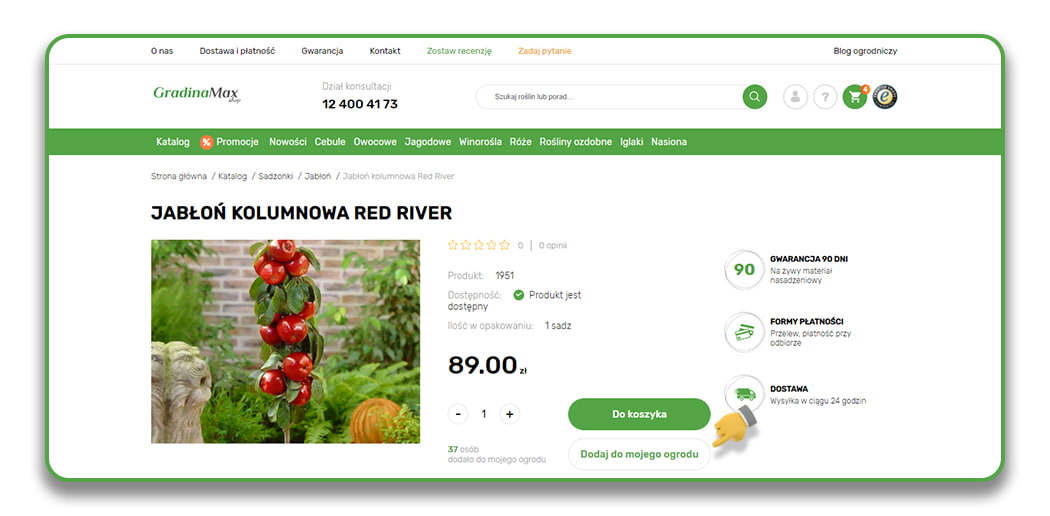The image size is (1050, 516).
Task: Click the payment cards icon
Action: pyautogui.click(x=744, y=332)
